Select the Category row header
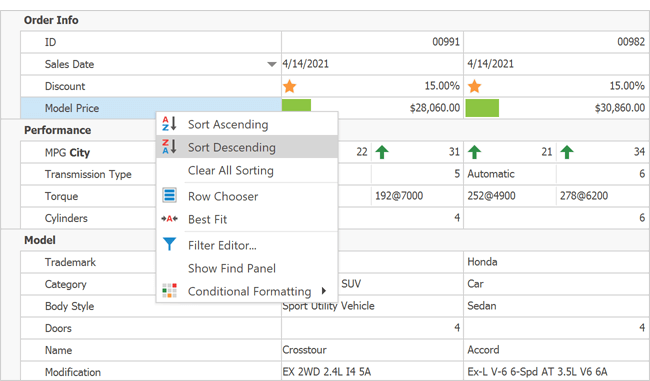This screenshot has width=650, height=381. tap(88, 284)
